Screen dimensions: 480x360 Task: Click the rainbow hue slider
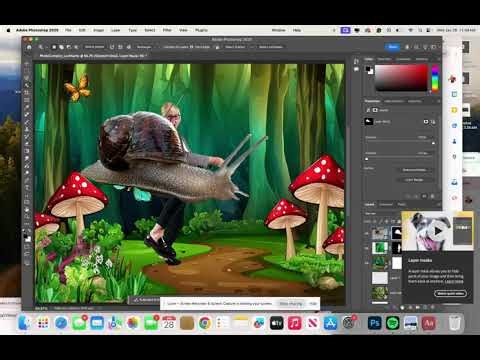click(435, 78)
